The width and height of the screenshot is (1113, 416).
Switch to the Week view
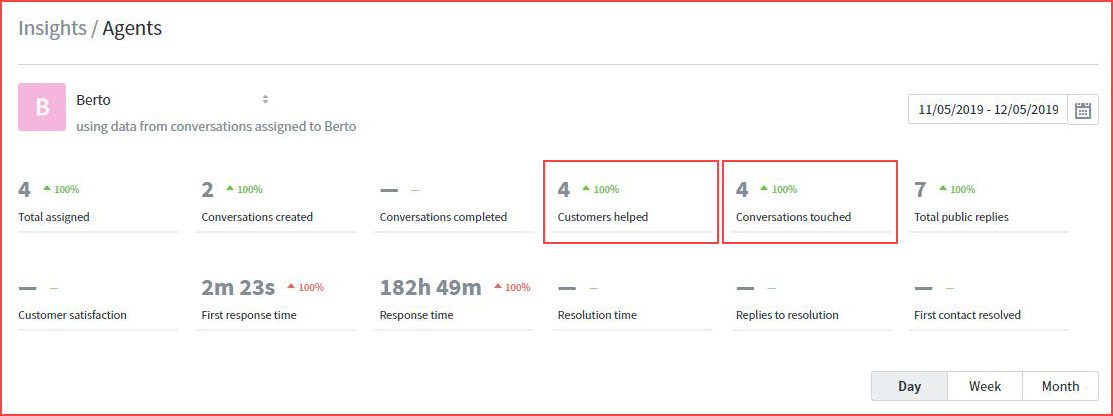[984, 386]
